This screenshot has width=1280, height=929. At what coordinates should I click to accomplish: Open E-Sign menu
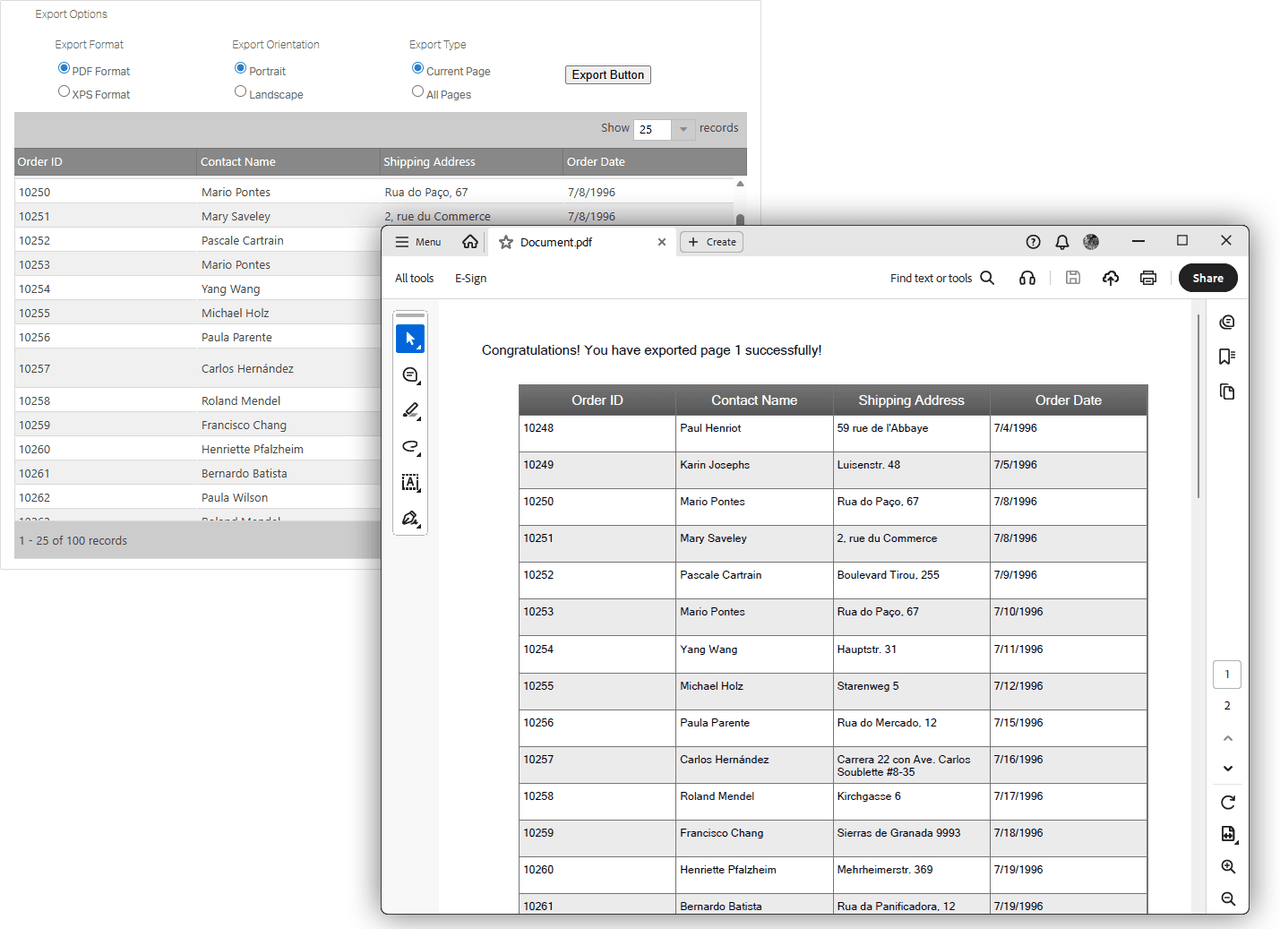(471, 278)
